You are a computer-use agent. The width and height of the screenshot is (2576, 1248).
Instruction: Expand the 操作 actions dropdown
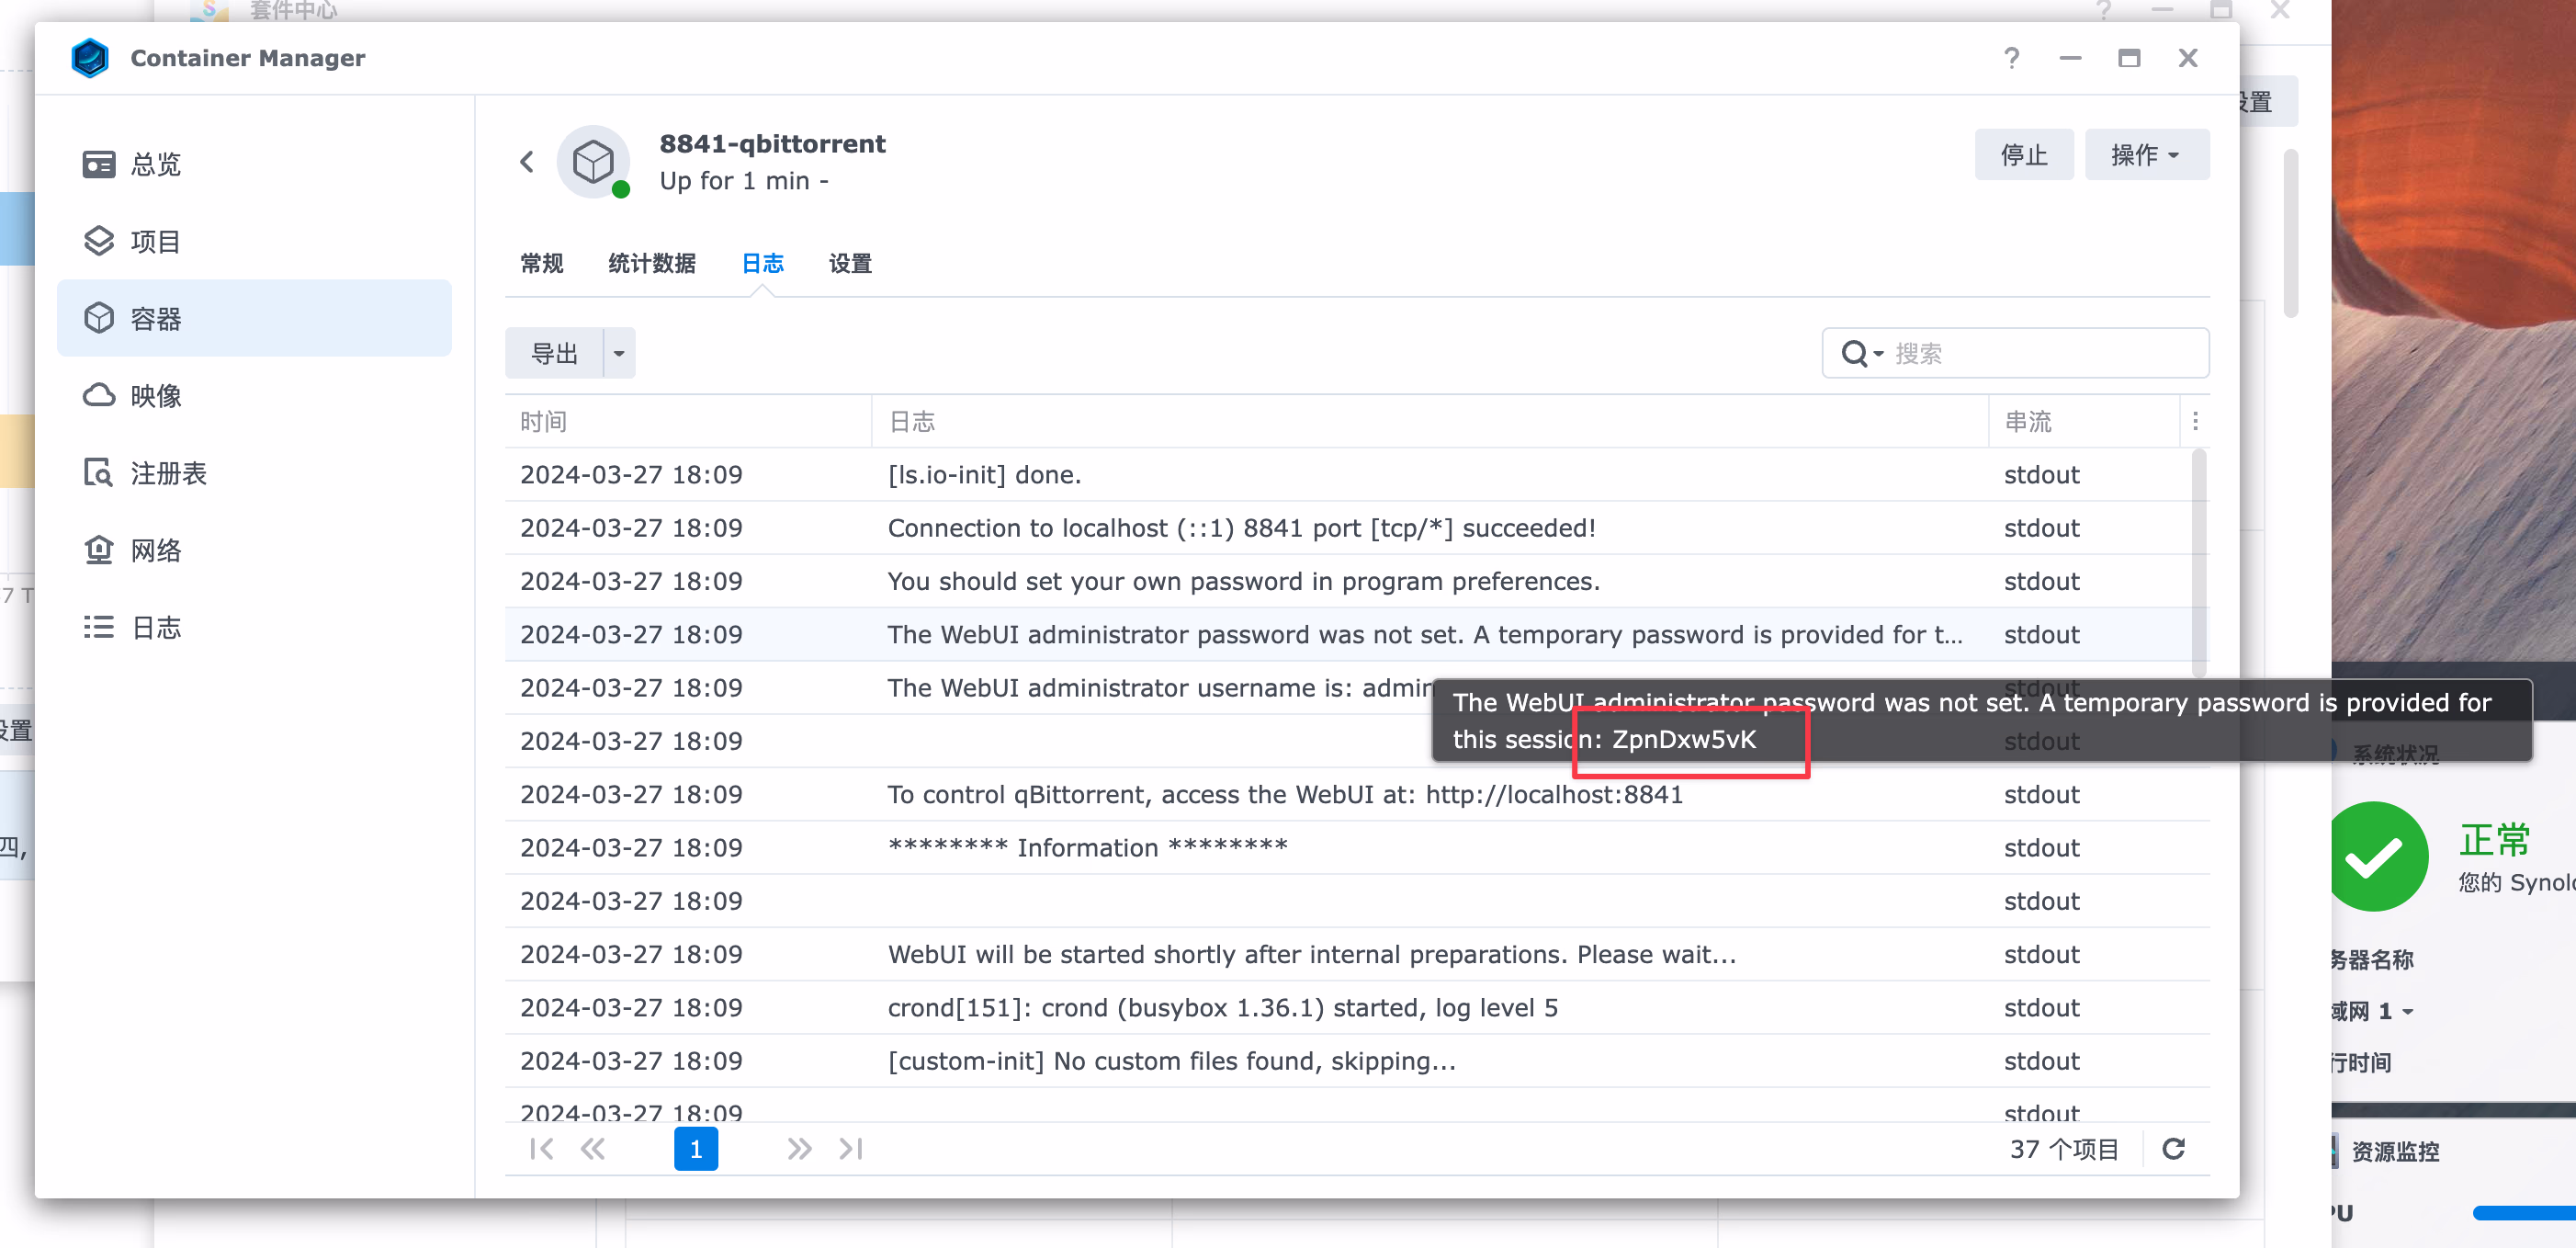point(2146,155)
